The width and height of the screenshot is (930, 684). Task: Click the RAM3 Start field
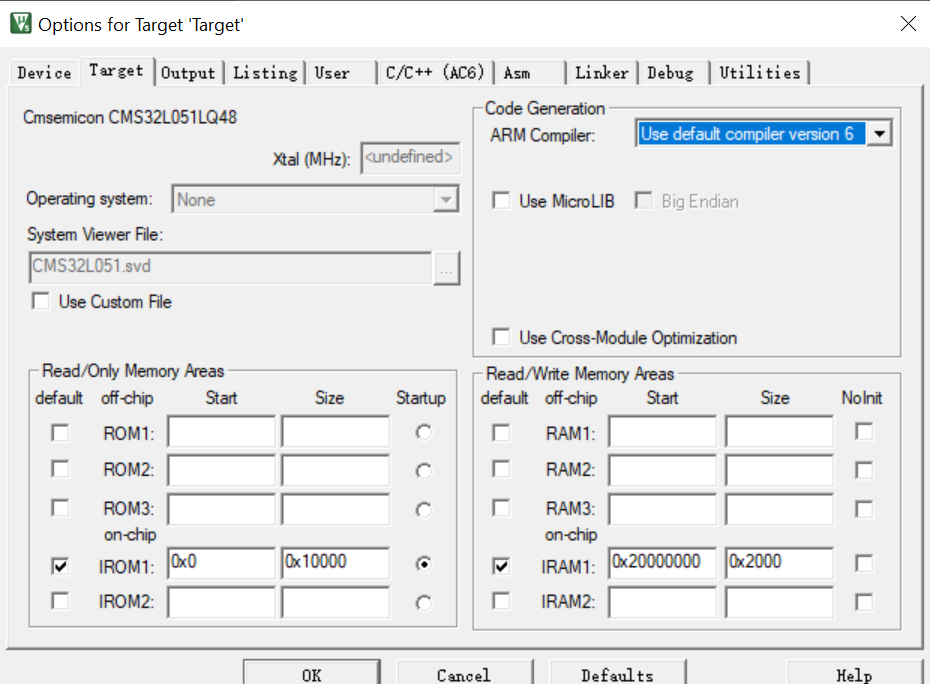pyautogui.click(x=663, y=510)
